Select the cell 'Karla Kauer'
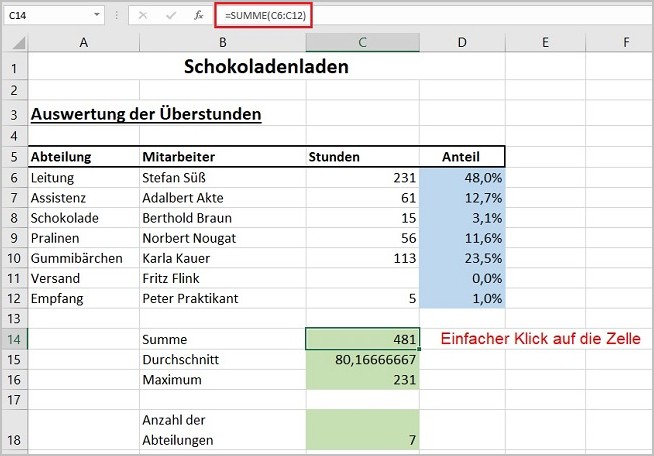654x456 pixels. coord(223,258)
